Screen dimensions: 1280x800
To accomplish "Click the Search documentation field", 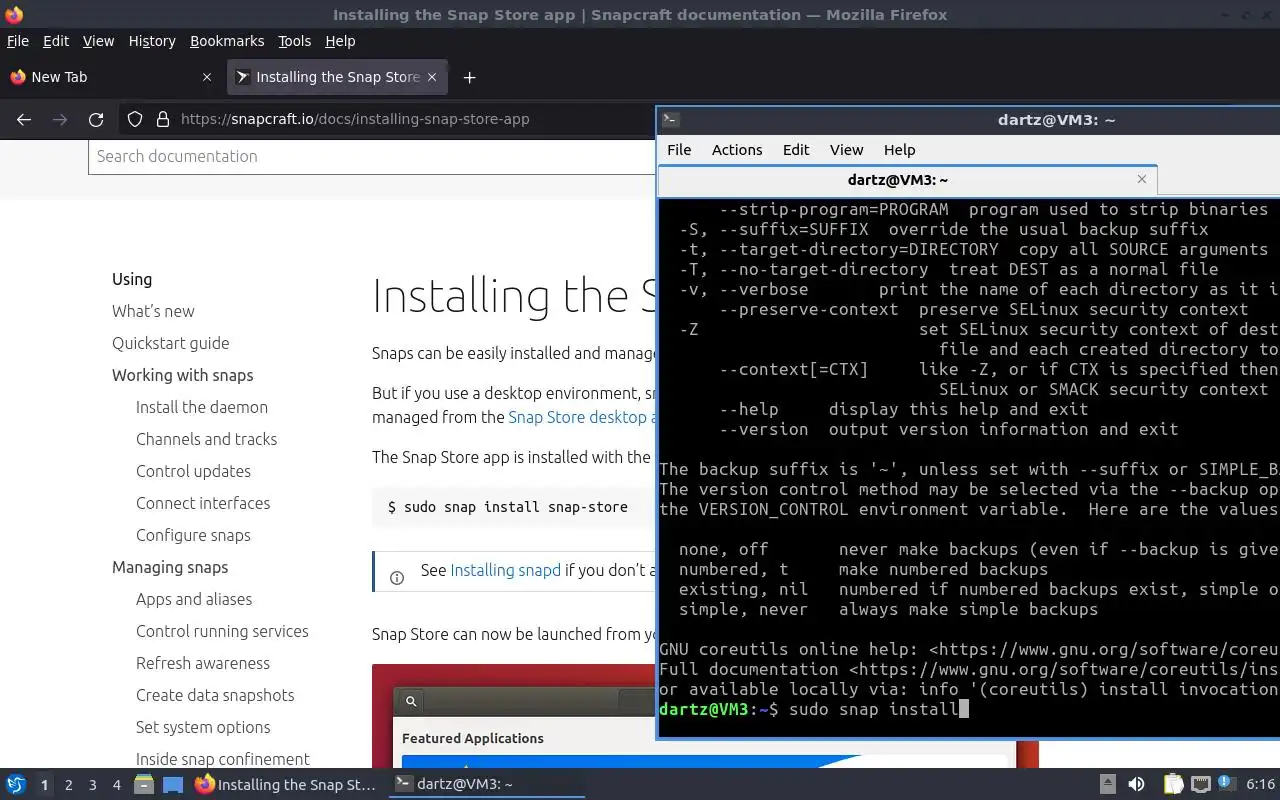I will click(x=372, y=156).
